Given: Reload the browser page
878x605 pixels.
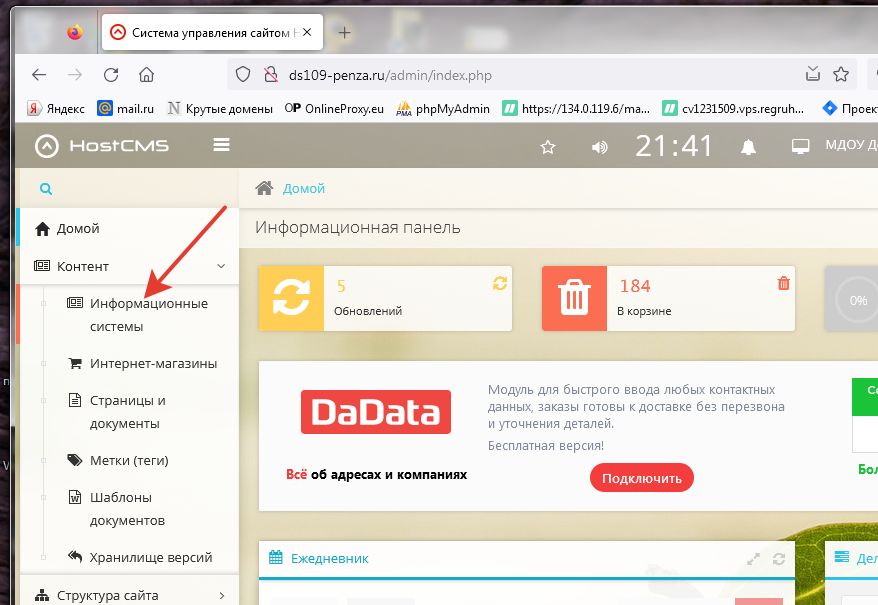Looking at the screenshot, I should (x=111, y=75).
